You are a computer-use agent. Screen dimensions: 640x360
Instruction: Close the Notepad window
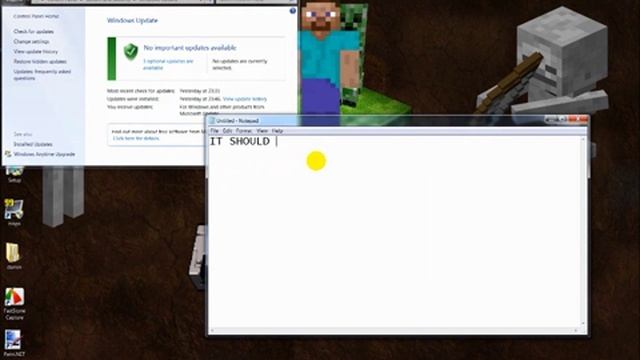578,119
